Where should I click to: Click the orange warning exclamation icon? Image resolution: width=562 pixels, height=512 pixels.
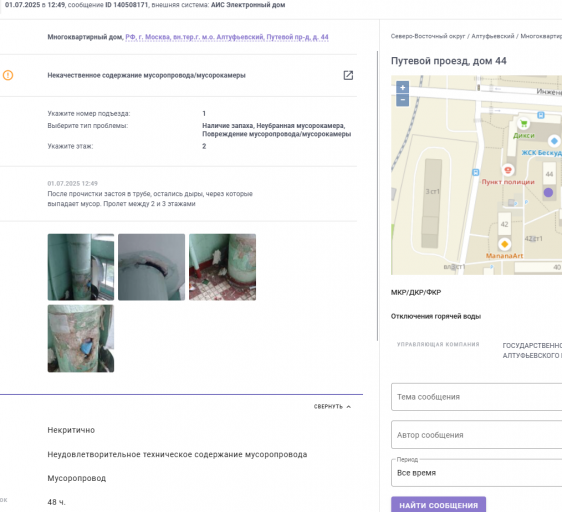tap(8, 75)
